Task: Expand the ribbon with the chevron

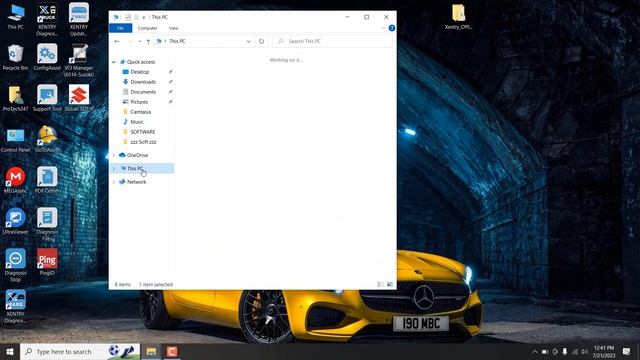Action: [x=383, y=28]
